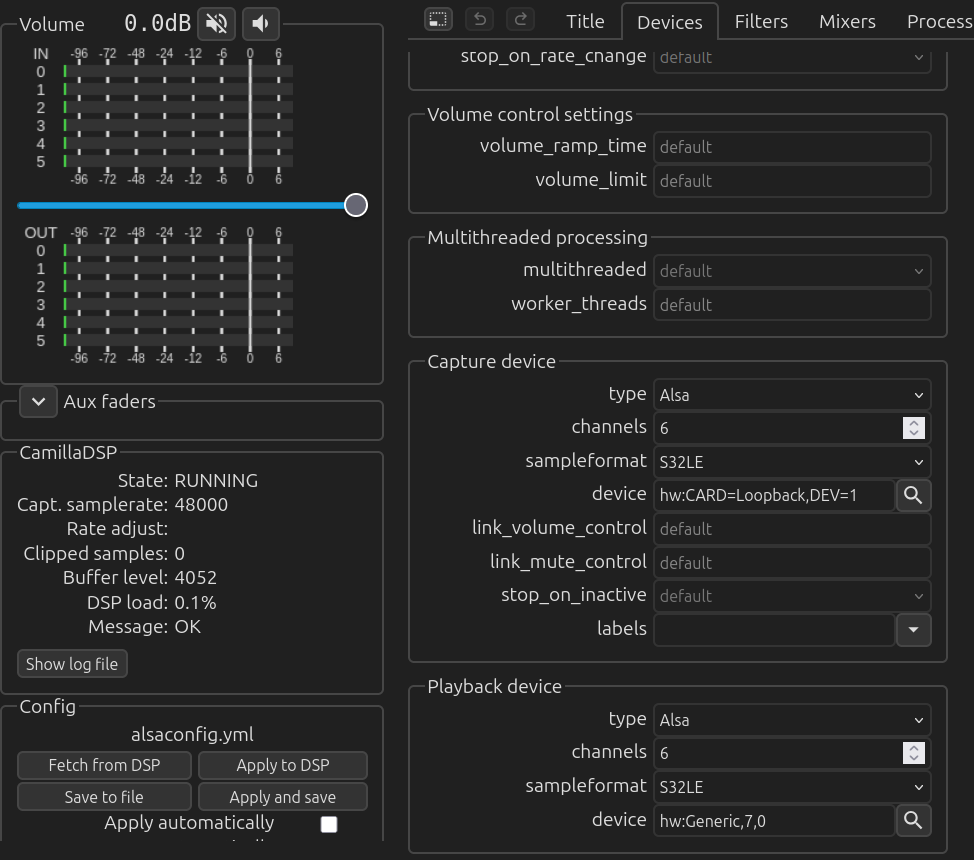974x860 pixels.
Task: Click the playback channels stepper arrows
Action: click(914, 753)
